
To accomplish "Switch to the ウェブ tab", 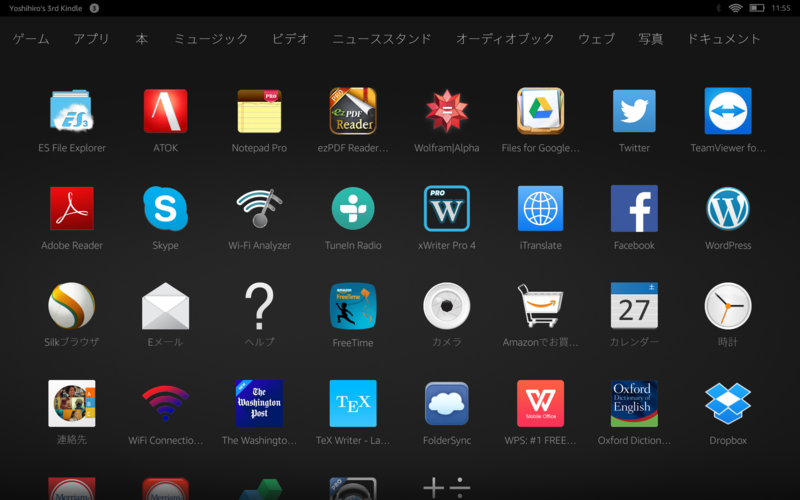I will pyautogui.click(x=596, y=39).
